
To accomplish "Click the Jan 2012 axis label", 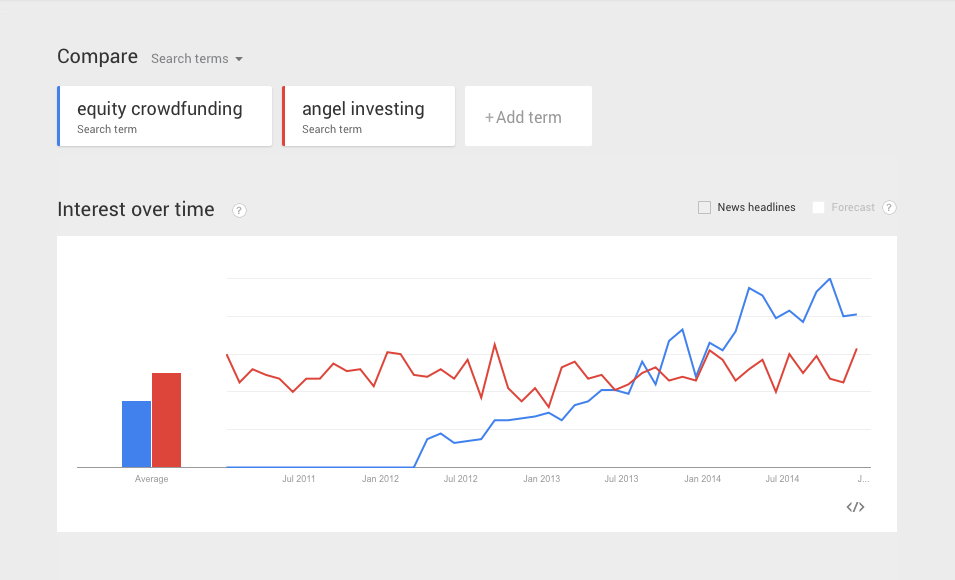I will pyautogui.click(x=380, y=479).
